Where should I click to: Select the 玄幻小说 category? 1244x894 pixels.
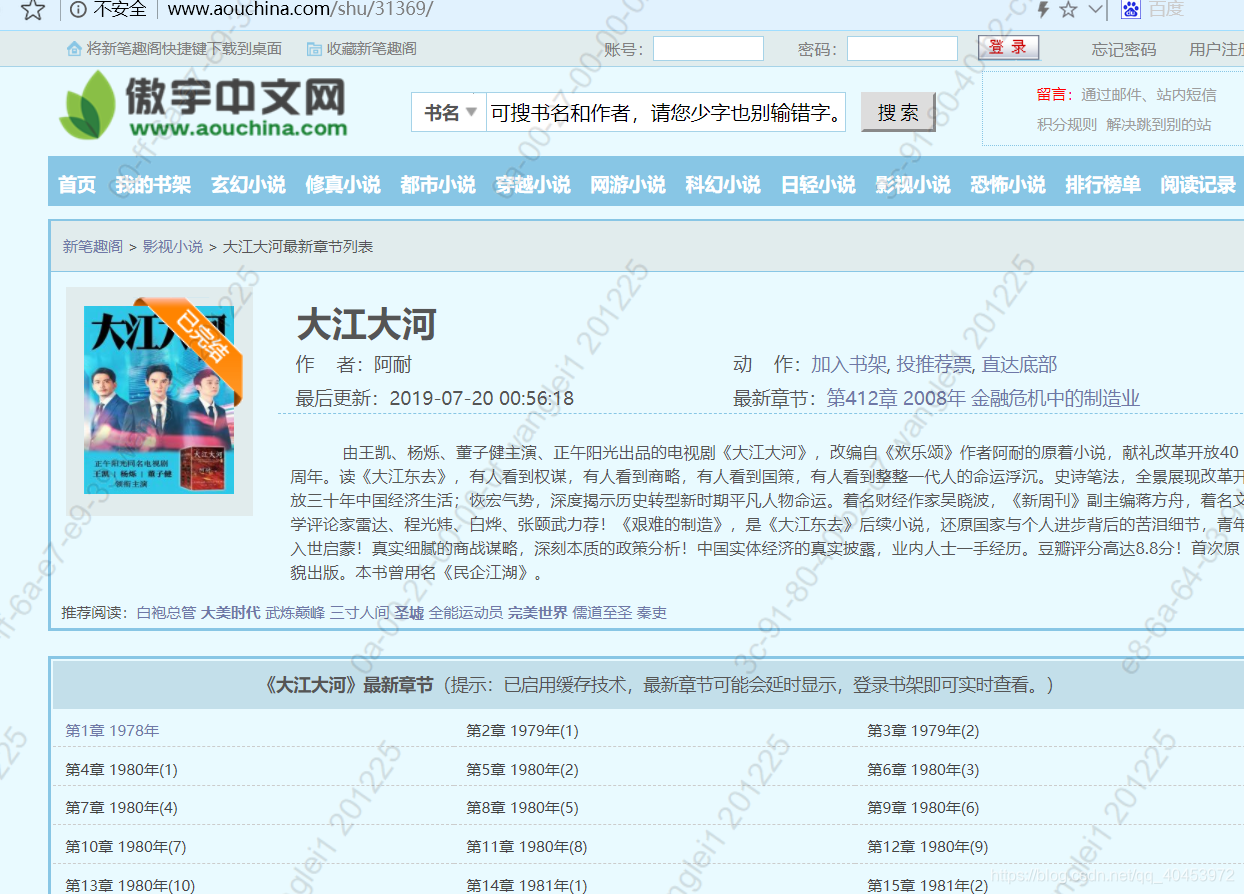pos(248,184)
